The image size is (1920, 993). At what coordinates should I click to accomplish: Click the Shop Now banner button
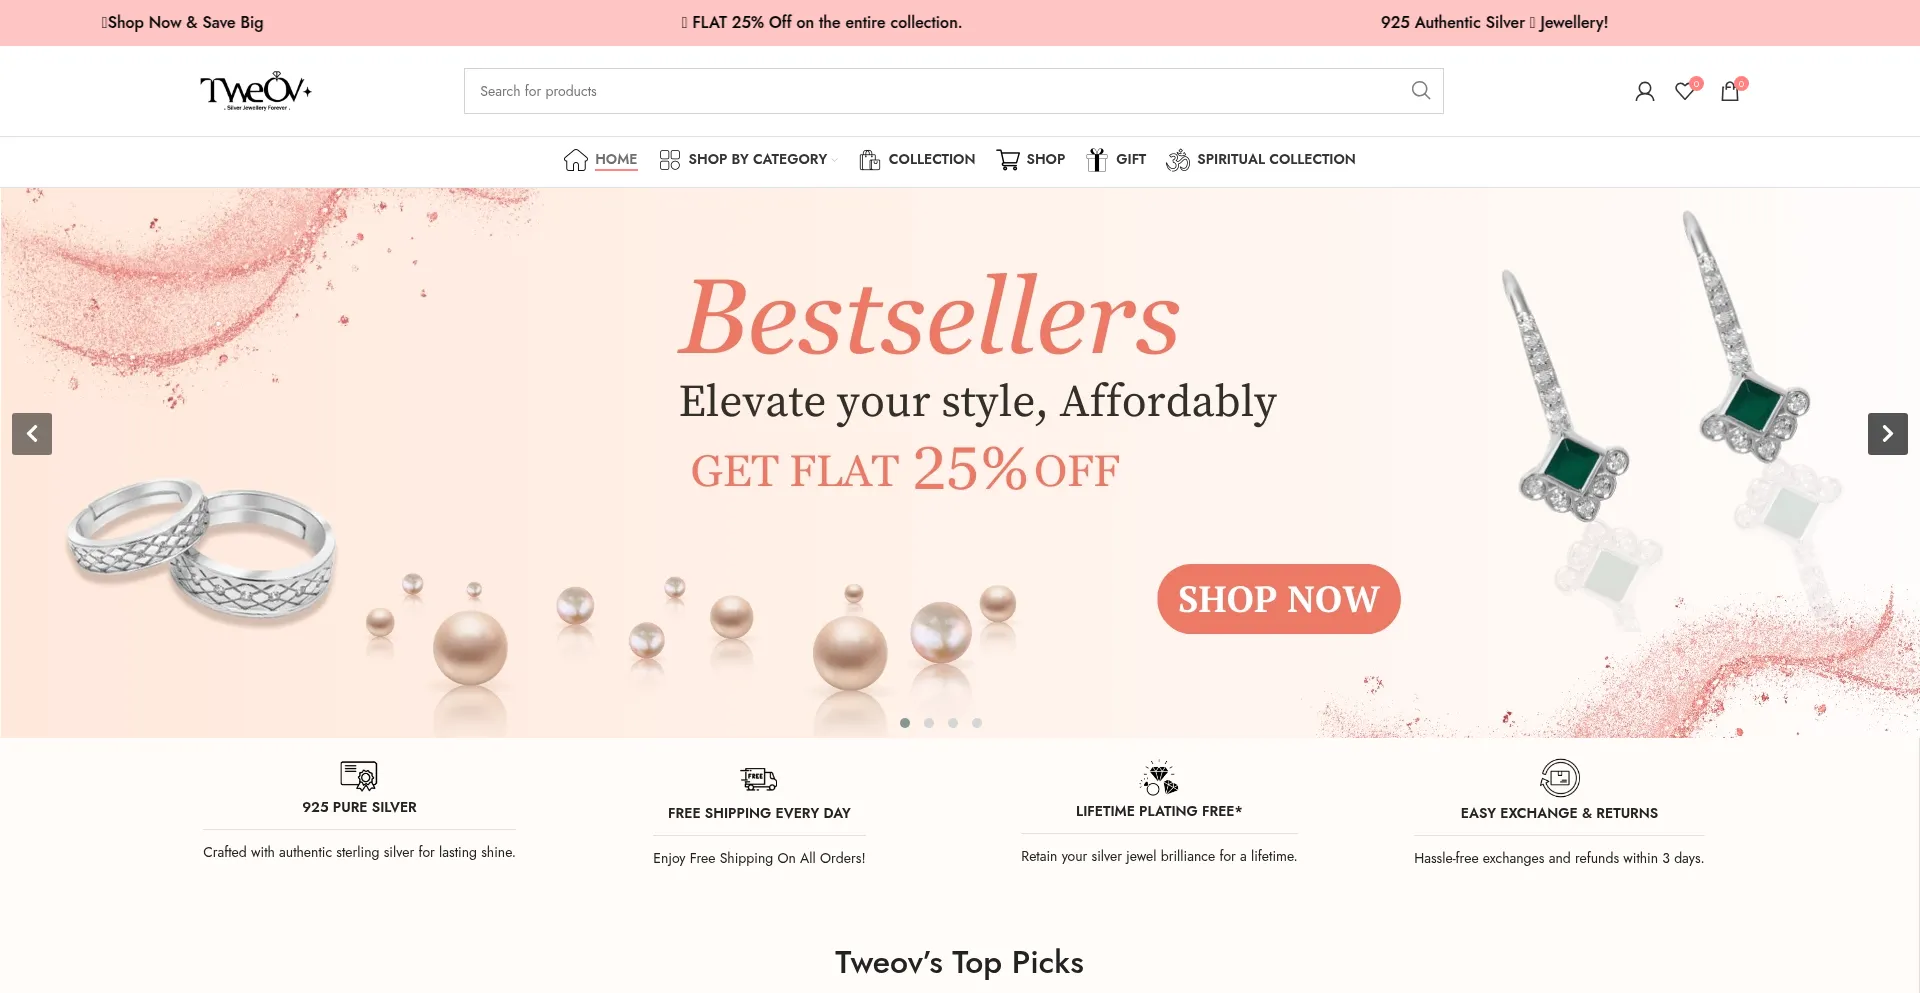click(1279, 599)
